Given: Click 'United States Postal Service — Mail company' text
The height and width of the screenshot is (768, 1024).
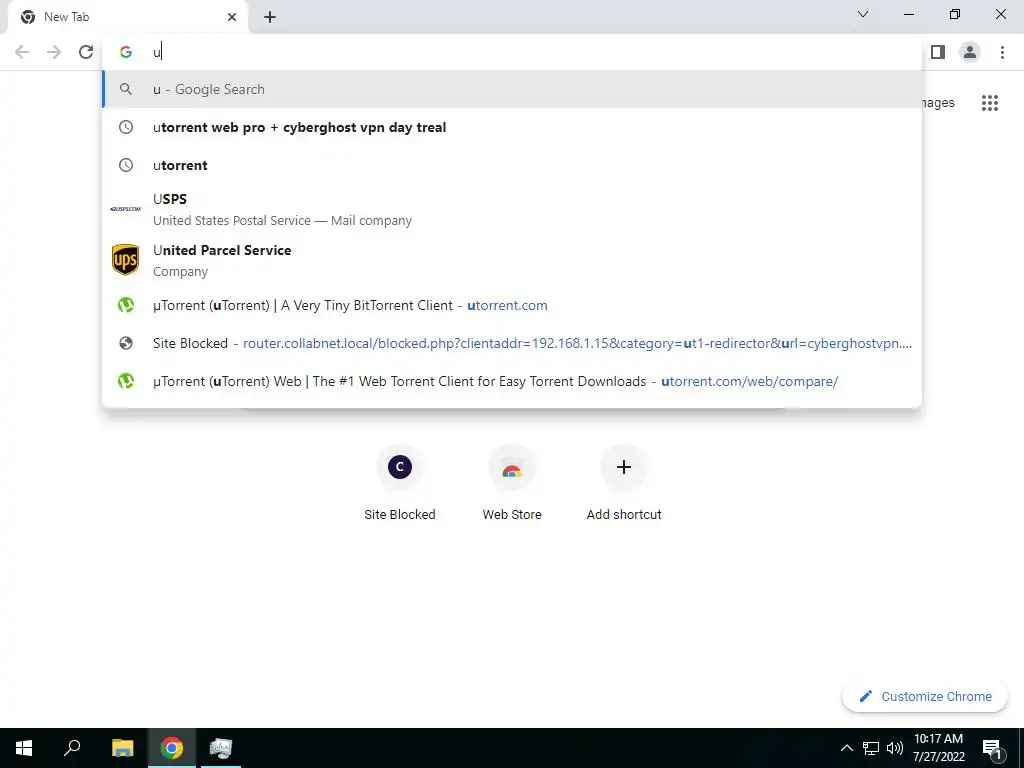Looking at the screenshot, I should tap(282, 221).
